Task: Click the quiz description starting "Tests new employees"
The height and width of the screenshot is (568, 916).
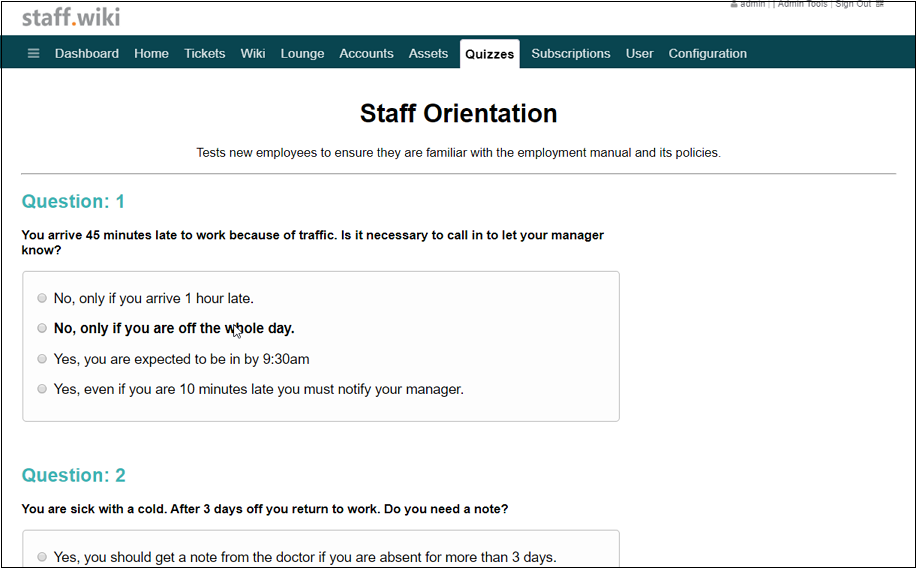Action: (459, 153)
